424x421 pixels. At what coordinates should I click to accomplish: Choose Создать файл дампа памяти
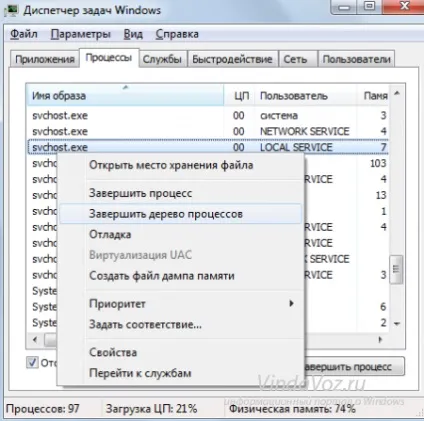180,276
